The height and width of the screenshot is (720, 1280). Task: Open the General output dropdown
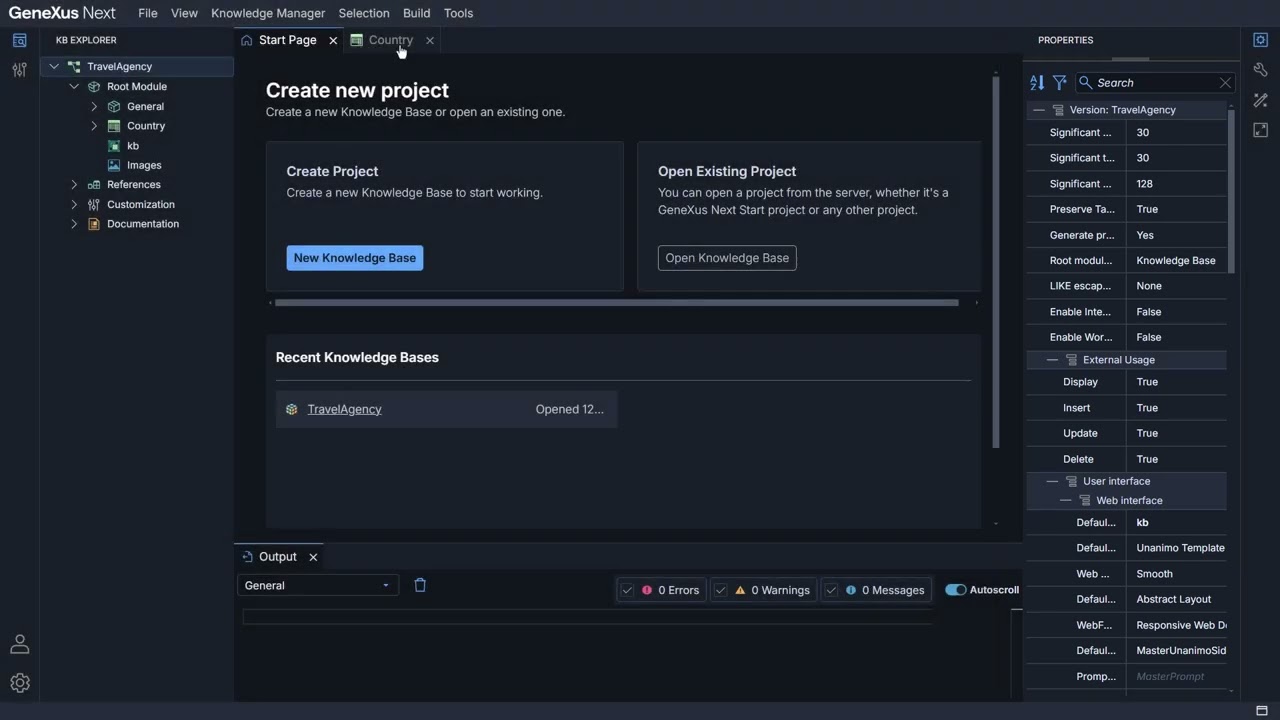318,586
